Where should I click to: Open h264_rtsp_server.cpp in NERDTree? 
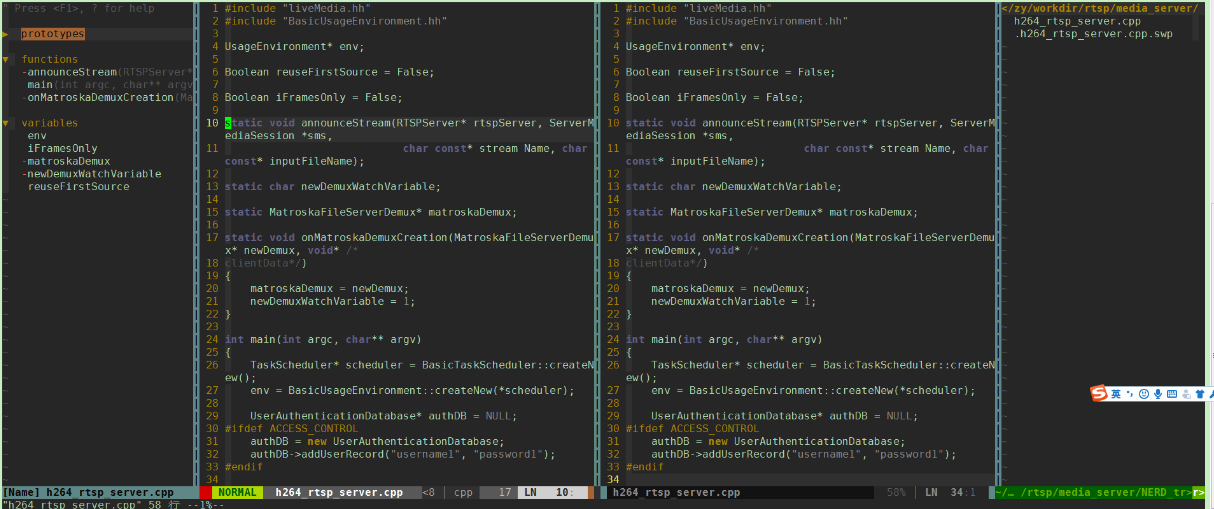point(1077,21)
